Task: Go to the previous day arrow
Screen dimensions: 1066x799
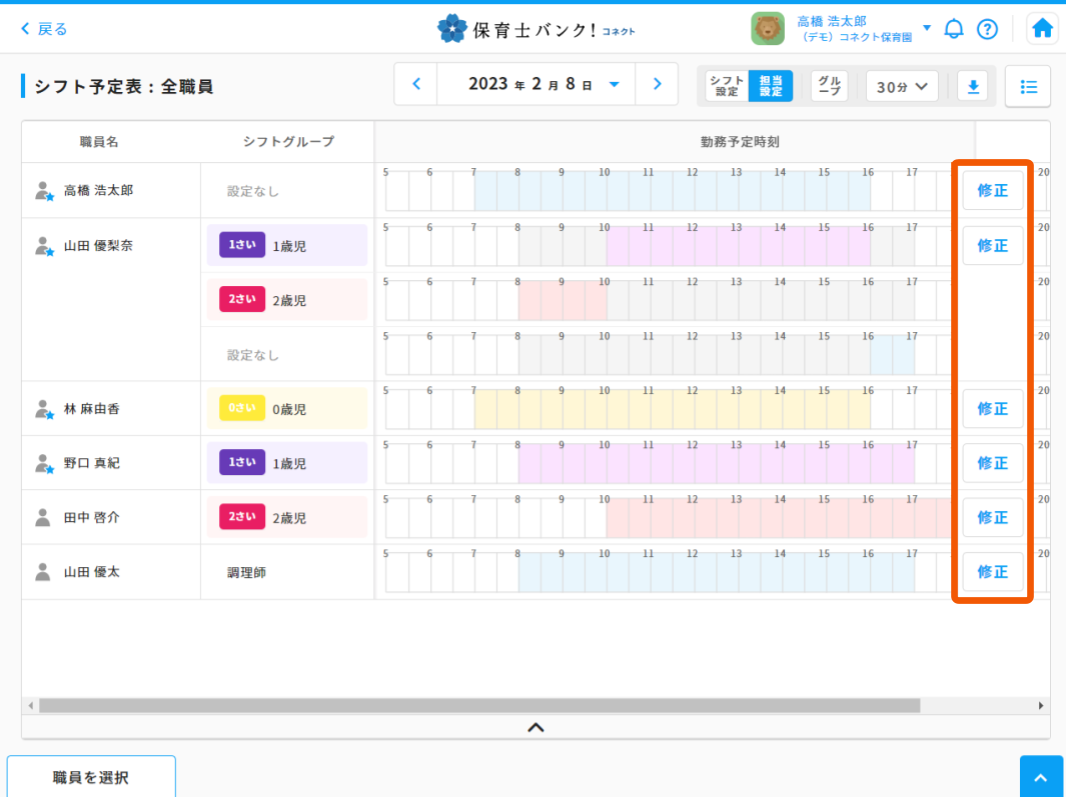Action: (x=417, y=85)
